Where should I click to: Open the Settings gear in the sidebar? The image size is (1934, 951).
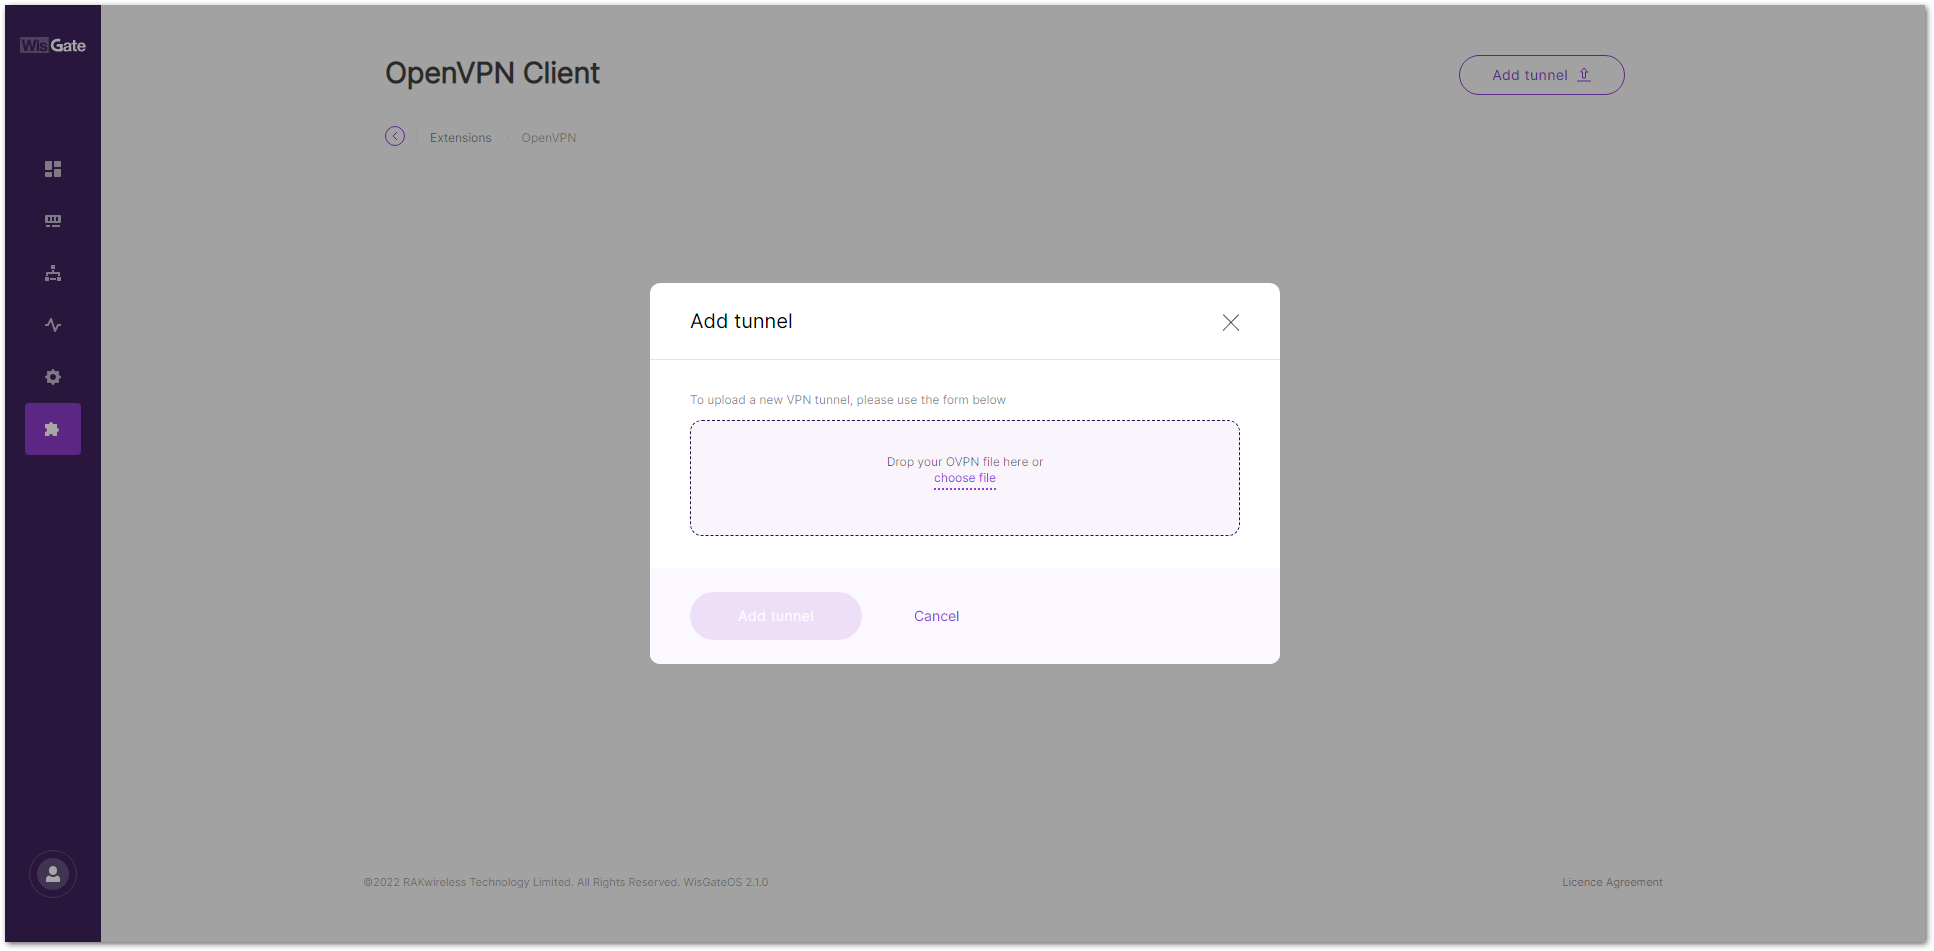pyautogui.click(x=52, y=377)
